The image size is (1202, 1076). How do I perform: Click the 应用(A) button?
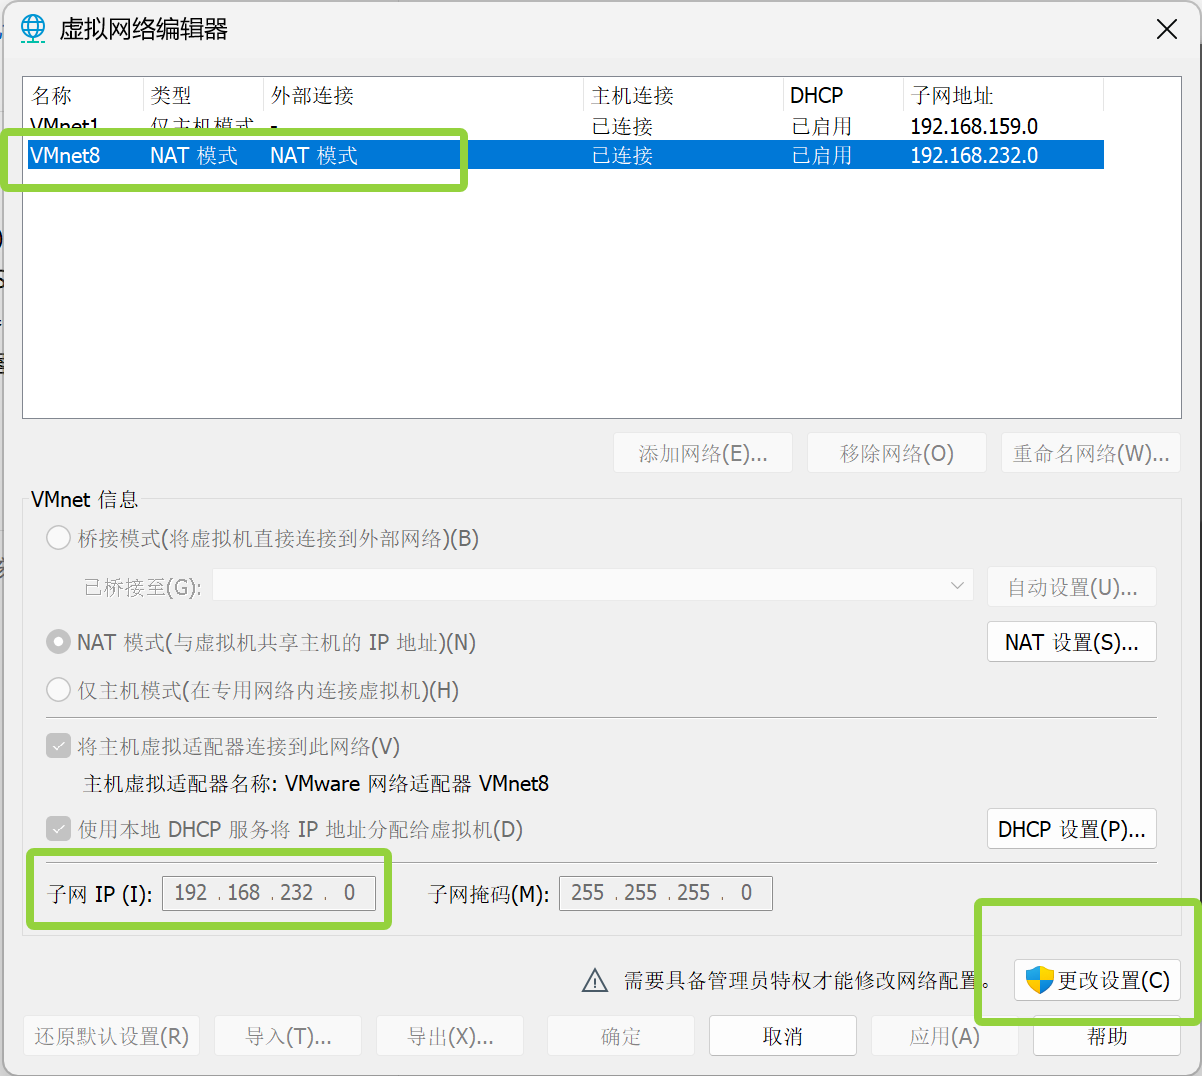[945, 1036]
